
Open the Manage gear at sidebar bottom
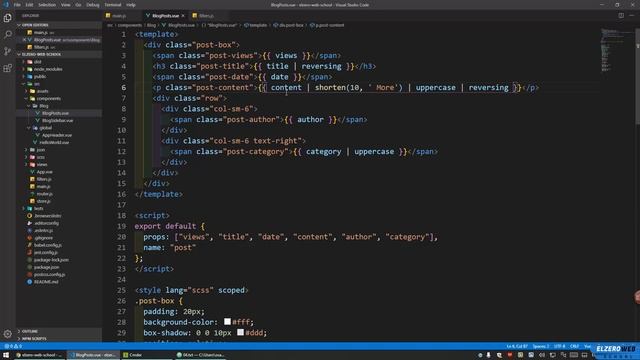click(x=7, y=334)
